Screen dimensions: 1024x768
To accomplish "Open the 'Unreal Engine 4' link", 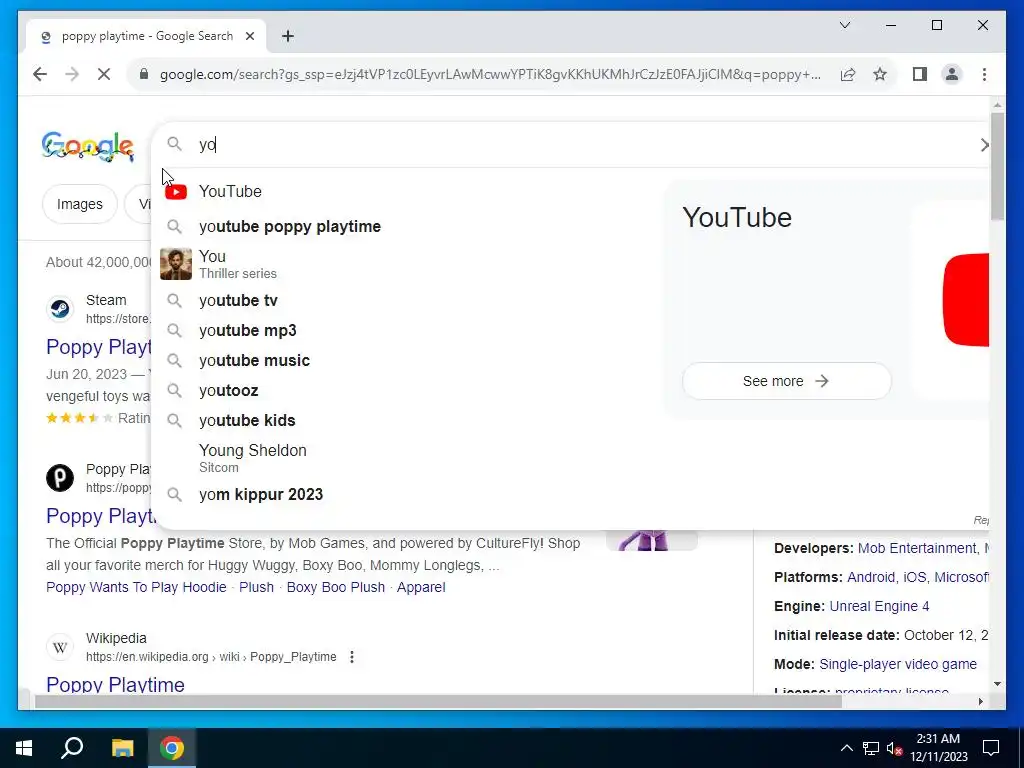I will 879,606.
